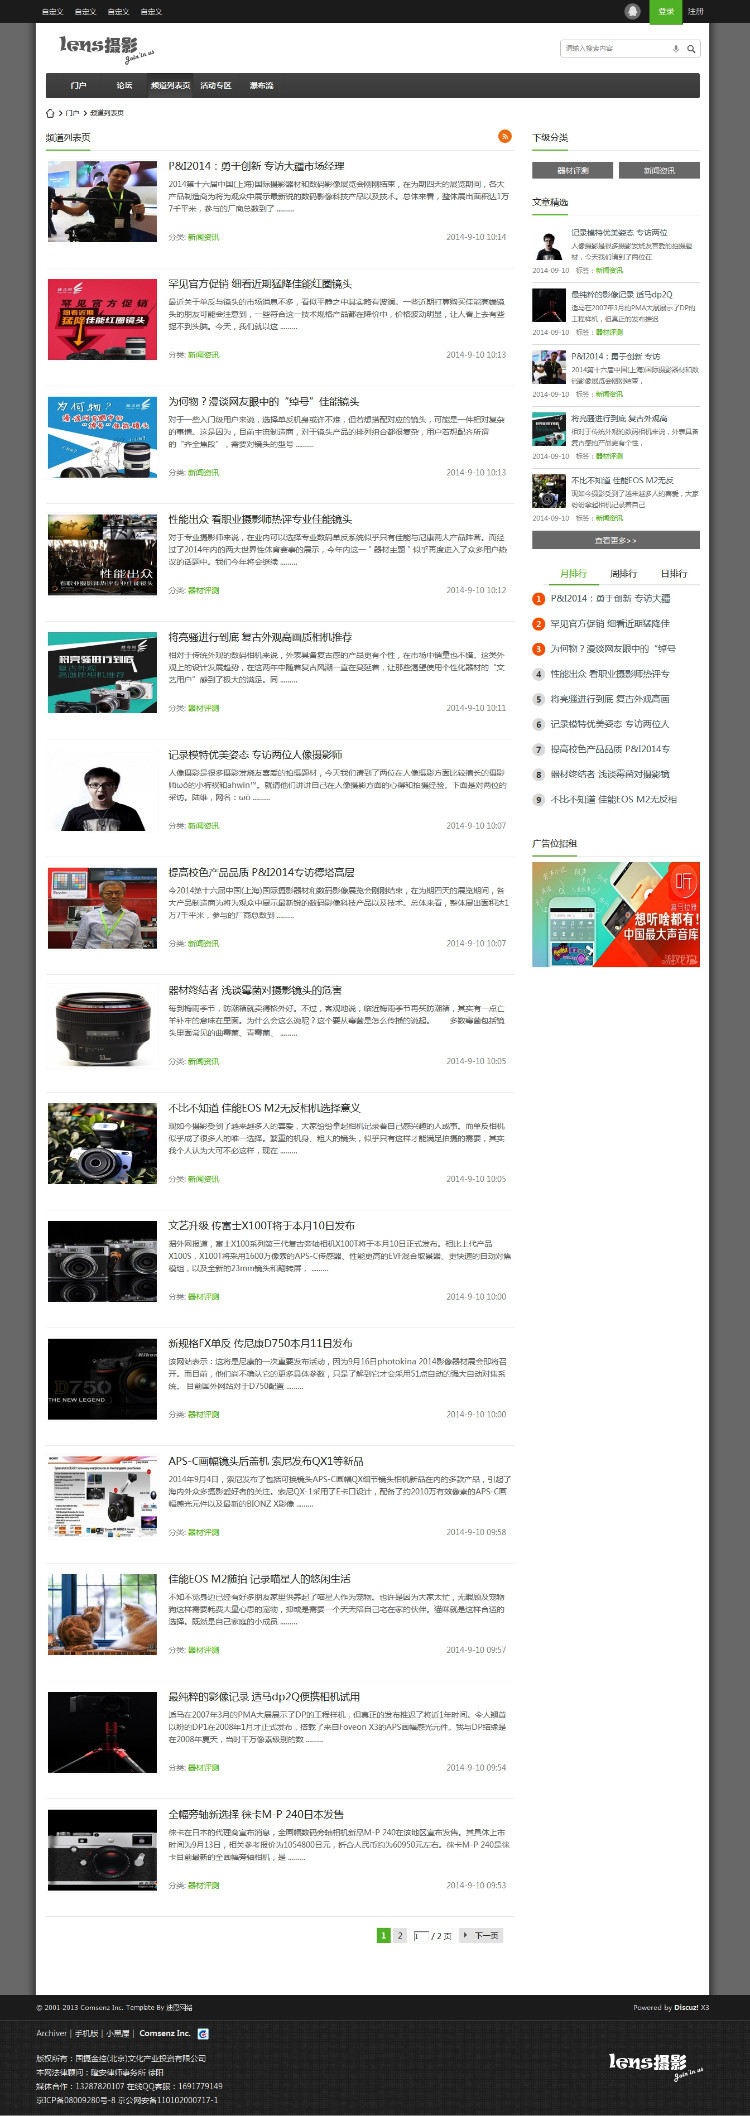
Task: Open the 器材终结者 lens thumbnail
Action: click(x=102, y=1026)
